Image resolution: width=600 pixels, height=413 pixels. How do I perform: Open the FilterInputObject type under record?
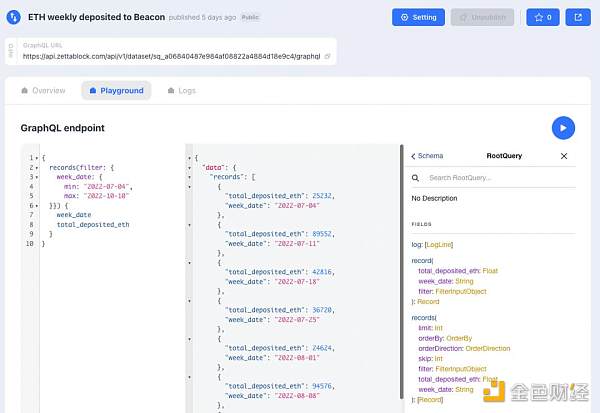coord(461,291)
